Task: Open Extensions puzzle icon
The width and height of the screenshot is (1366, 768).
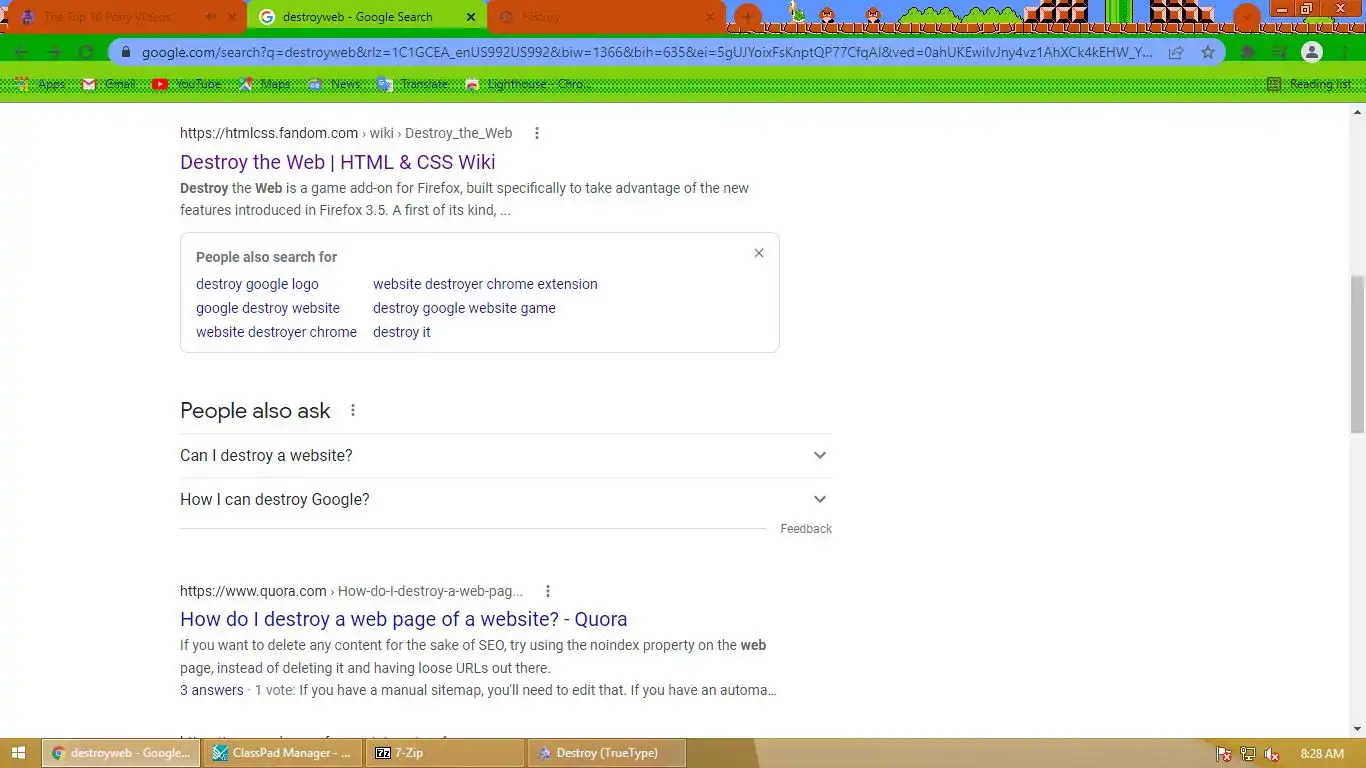Action: coord(1248,52)
